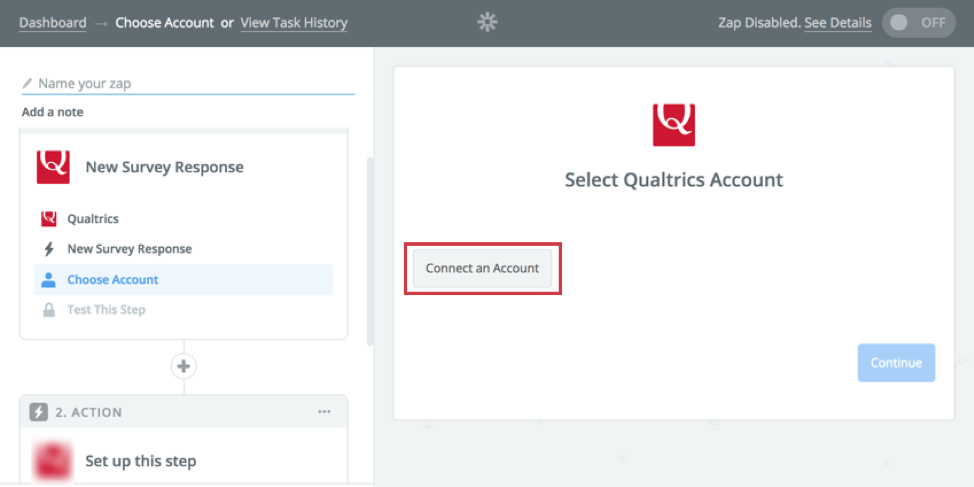This screenshot has width=974, height=487.
Task: Click the Connect an Account button
Action: [483, 268]
